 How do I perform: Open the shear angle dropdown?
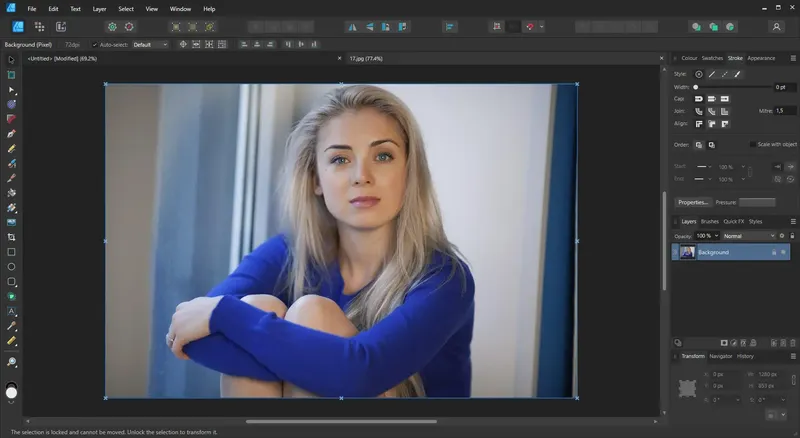click(x=783, y=400)
